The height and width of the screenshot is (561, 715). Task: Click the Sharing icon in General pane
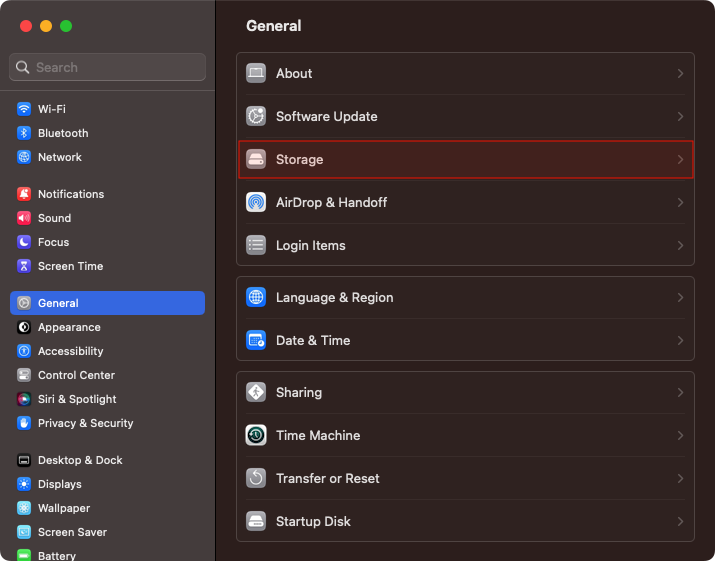(x=256, y=392)
